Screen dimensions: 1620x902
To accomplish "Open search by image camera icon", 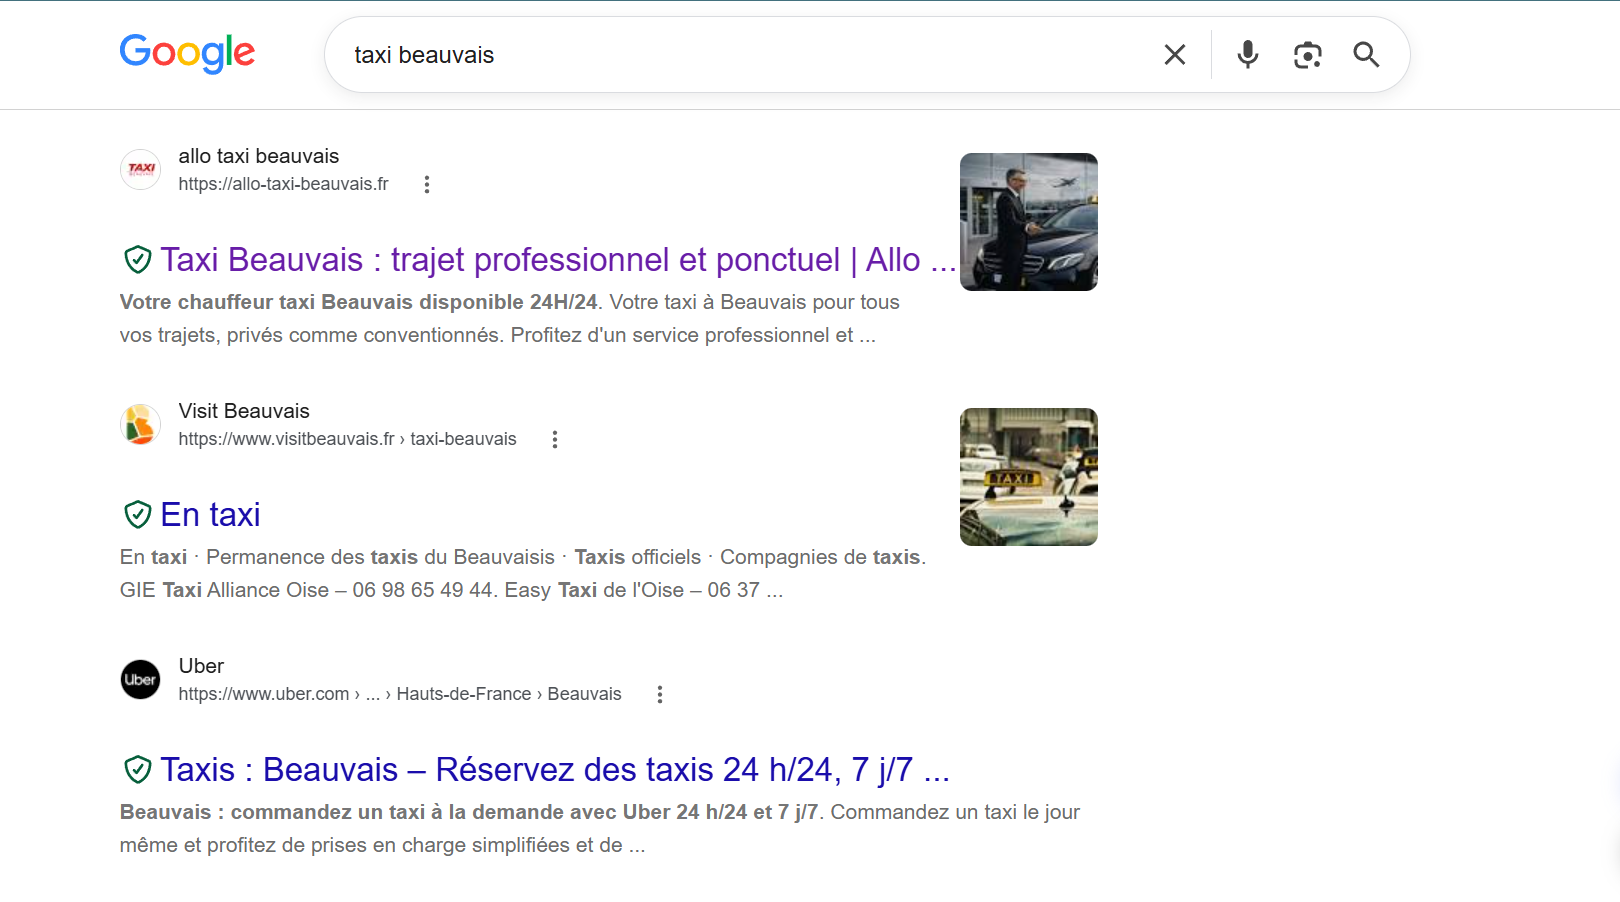I will 1307,55.
